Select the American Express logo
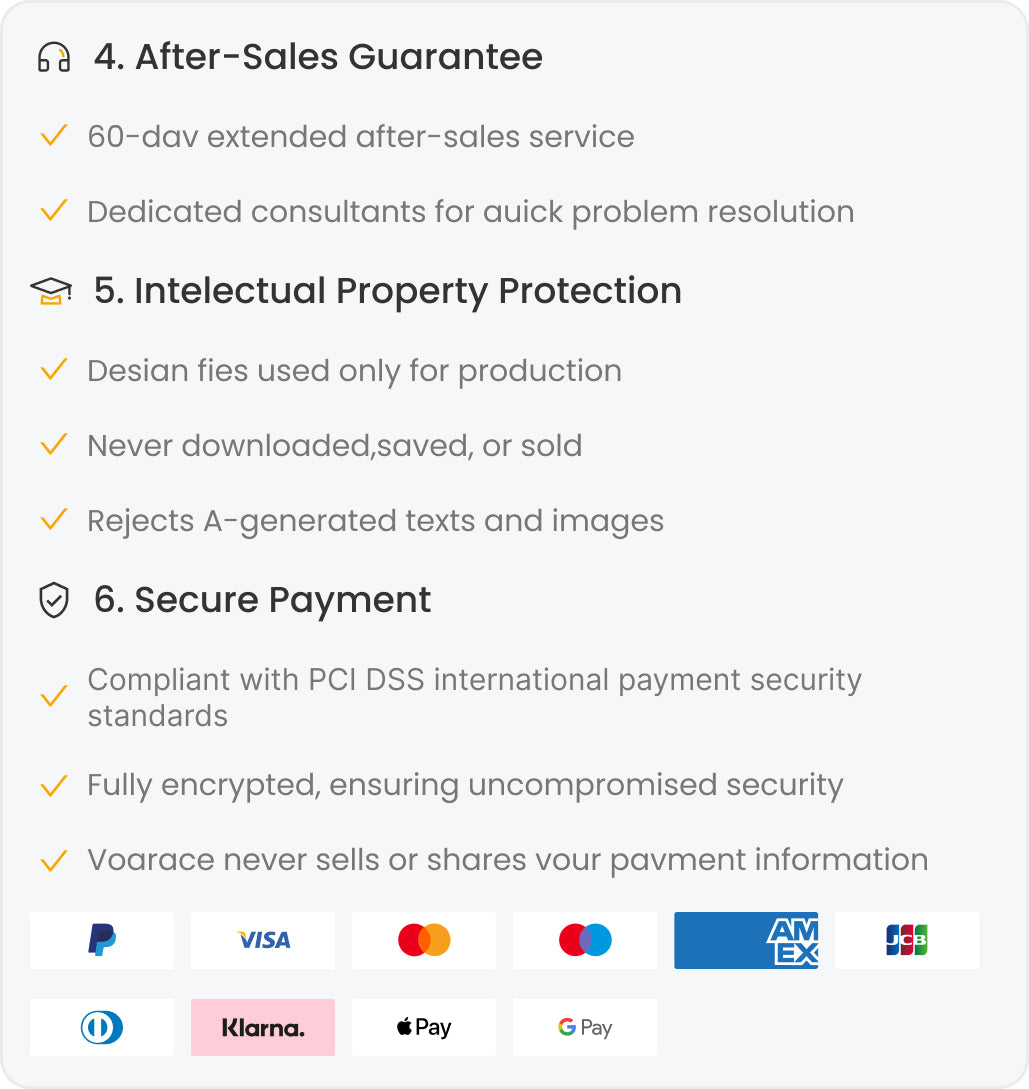 click(x=746, y=940)
